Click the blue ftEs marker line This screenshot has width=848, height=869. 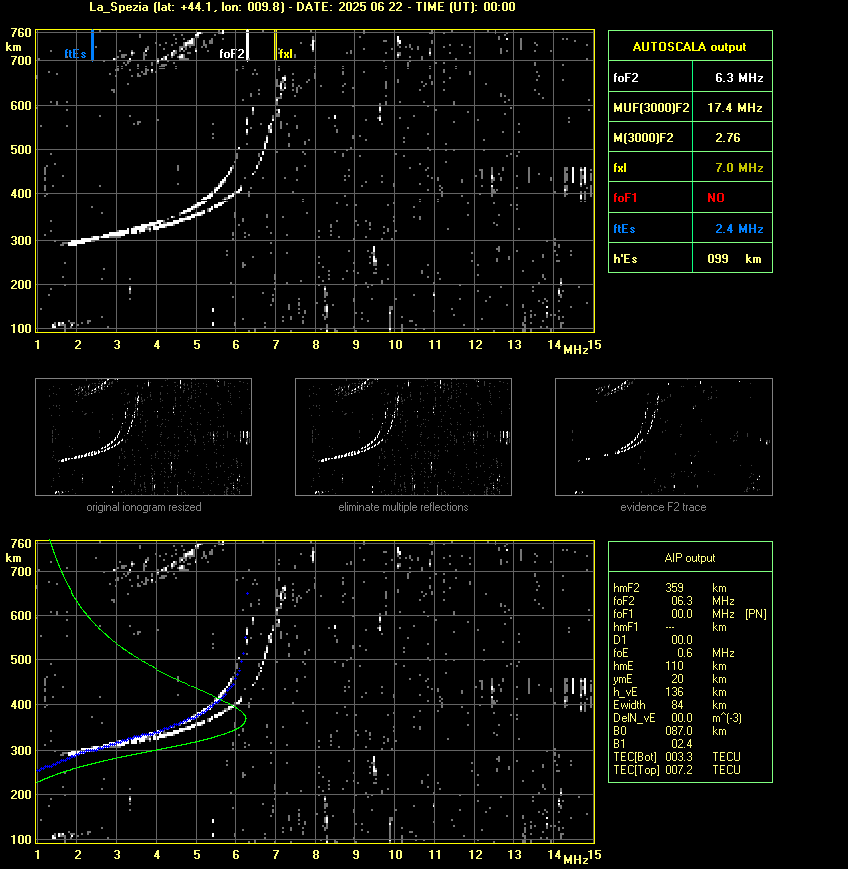(x=93, y=45)
